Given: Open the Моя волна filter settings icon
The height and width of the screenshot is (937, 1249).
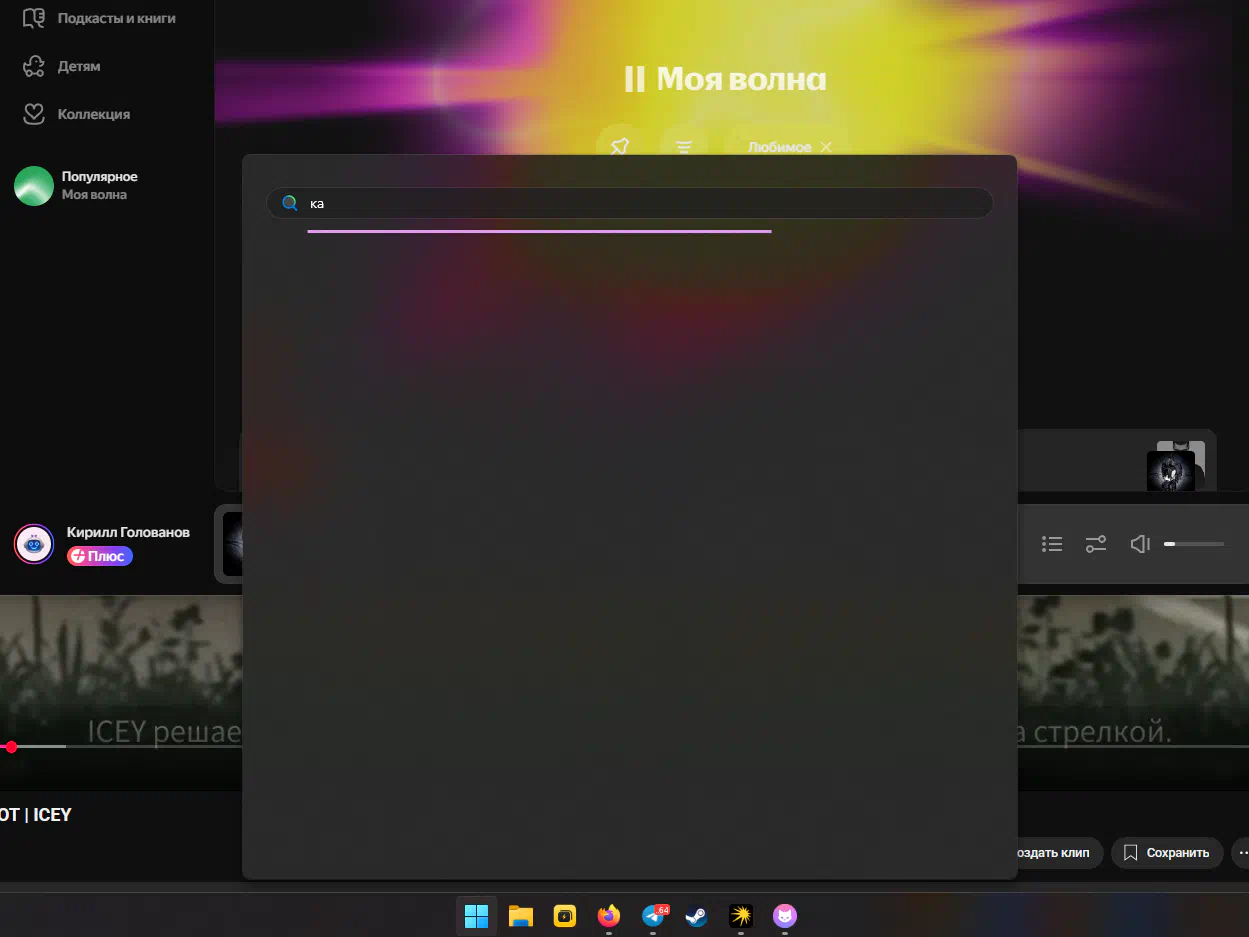Looking at the screenshot, I should coord(684,147).
